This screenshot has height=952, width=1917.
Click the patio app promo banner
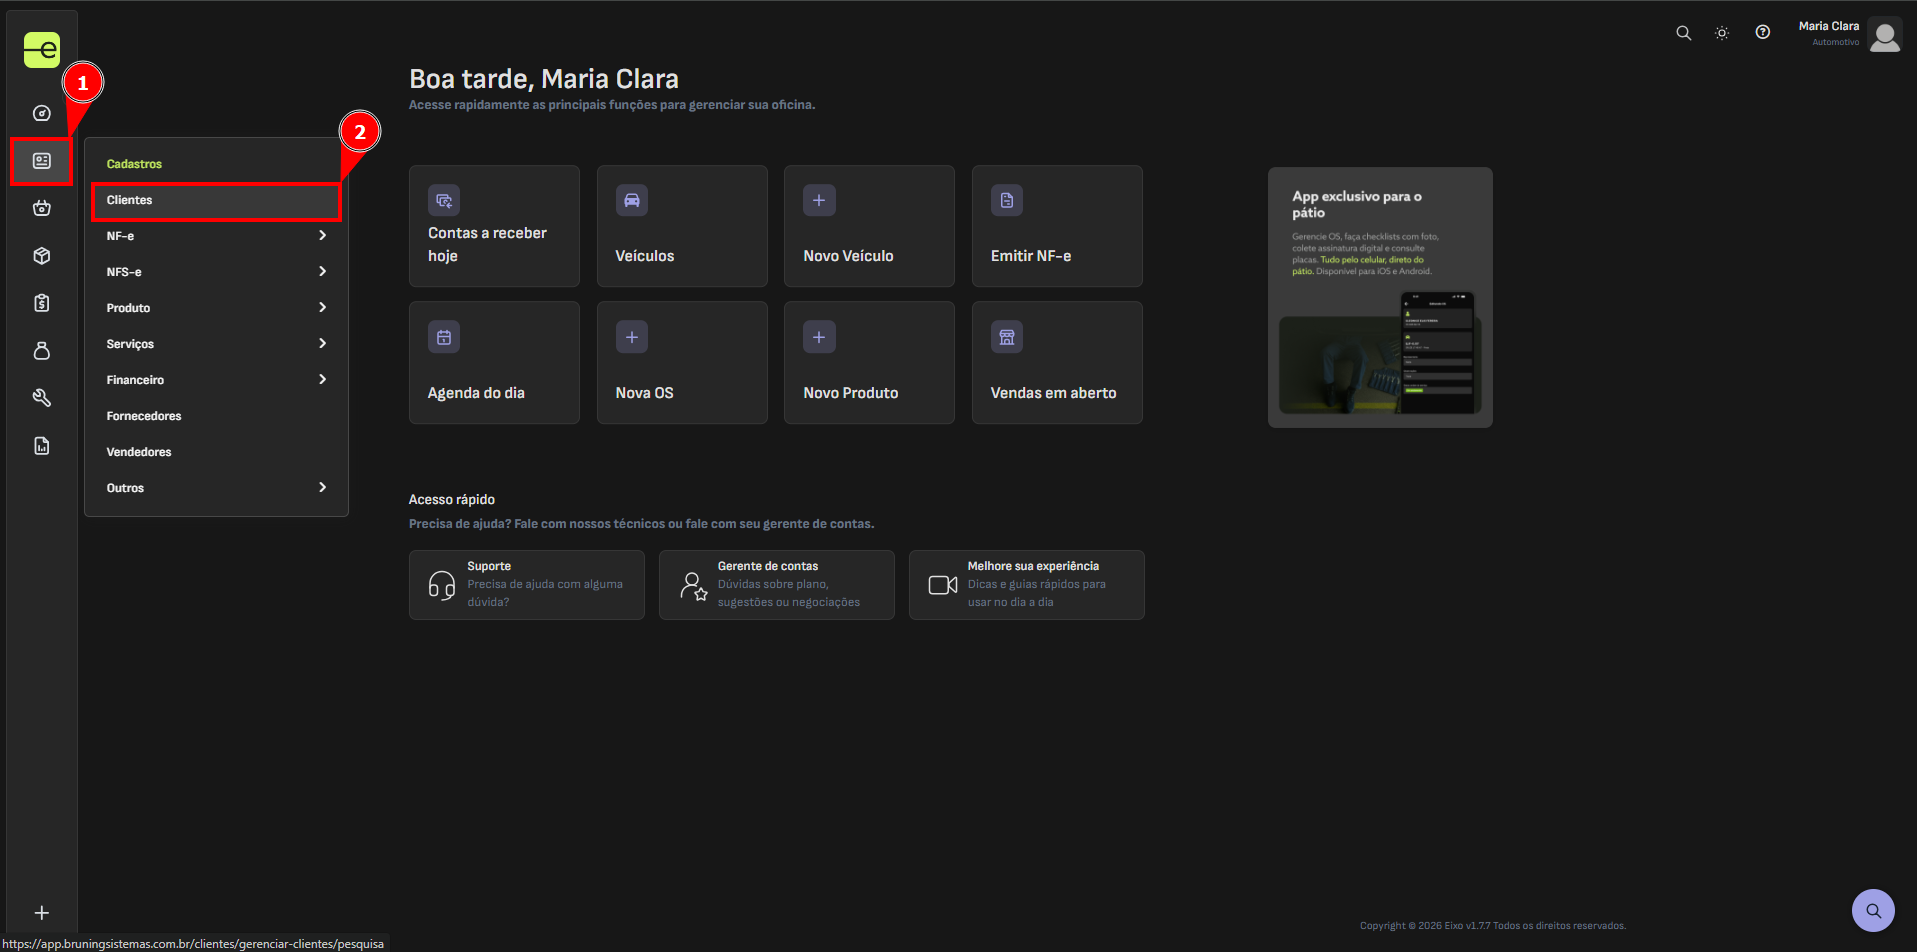[1379, 297]
